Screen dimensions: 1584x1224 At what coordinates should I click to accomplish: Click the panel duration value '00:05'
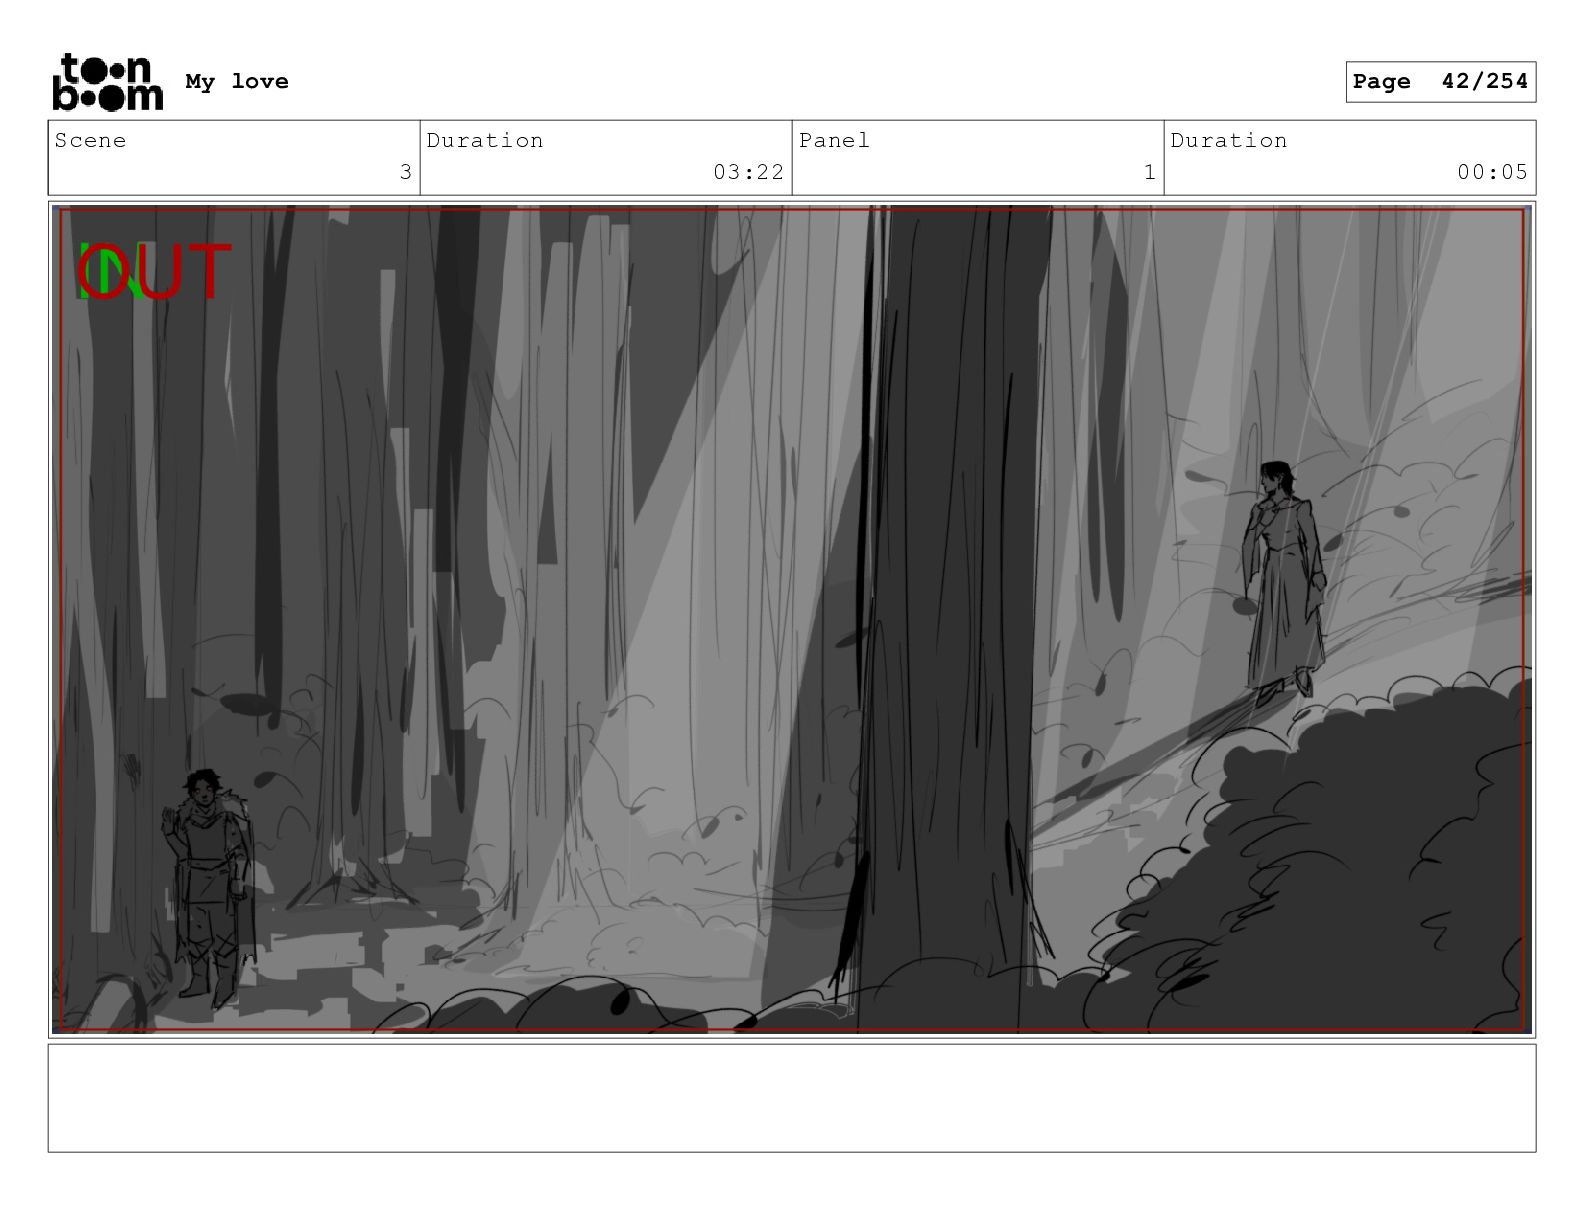pyautogui.click(x=1492, y=172)
